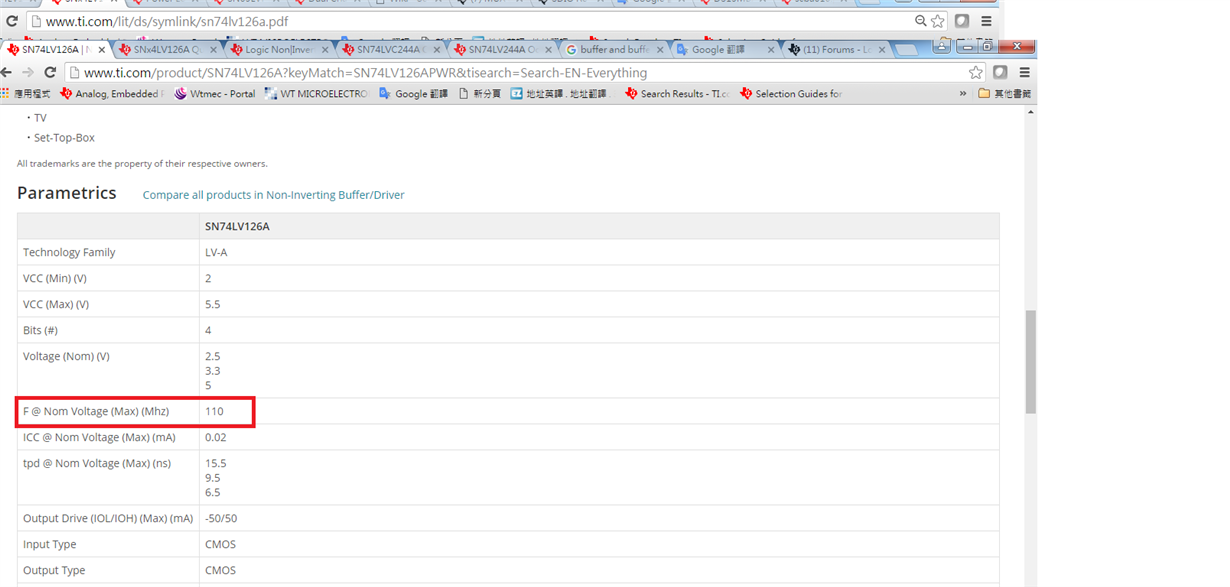Click the zoom magnifier in the back window's address bar
Image resolution: width=1230 pixels, height=587 pixels.
[921, 21]
